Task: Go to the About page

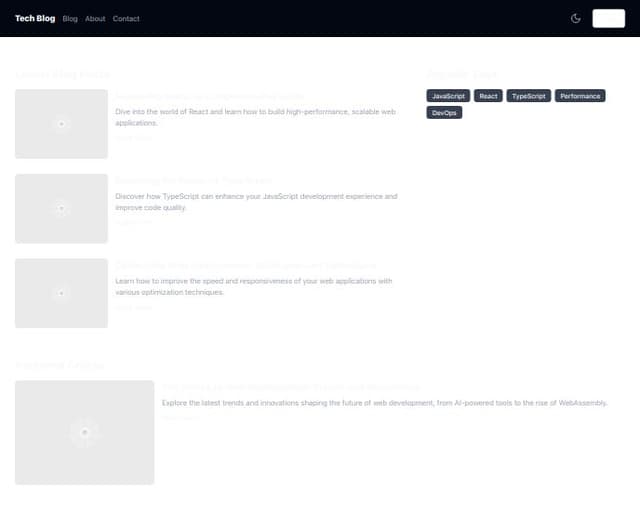Action: pyautogui.click(x=95, y=19)
